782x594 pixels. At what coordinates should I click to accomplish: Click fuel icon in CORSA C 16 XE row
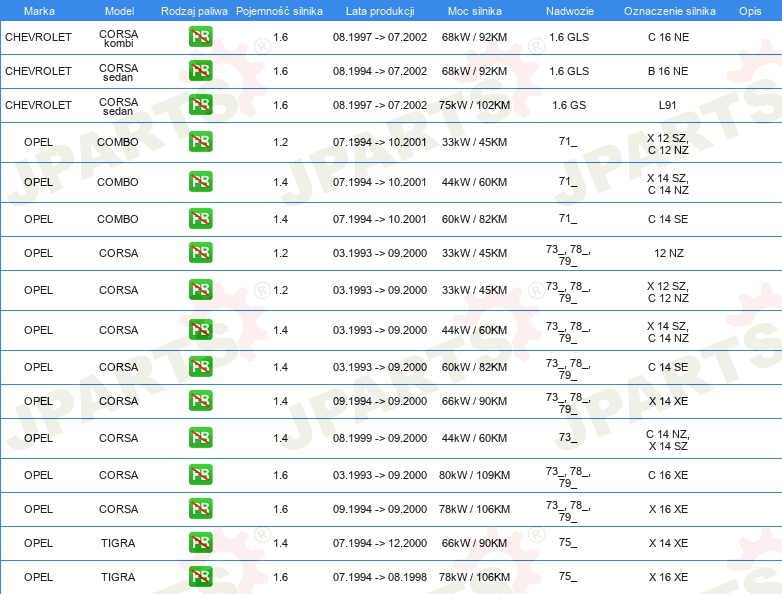[200, 474]
